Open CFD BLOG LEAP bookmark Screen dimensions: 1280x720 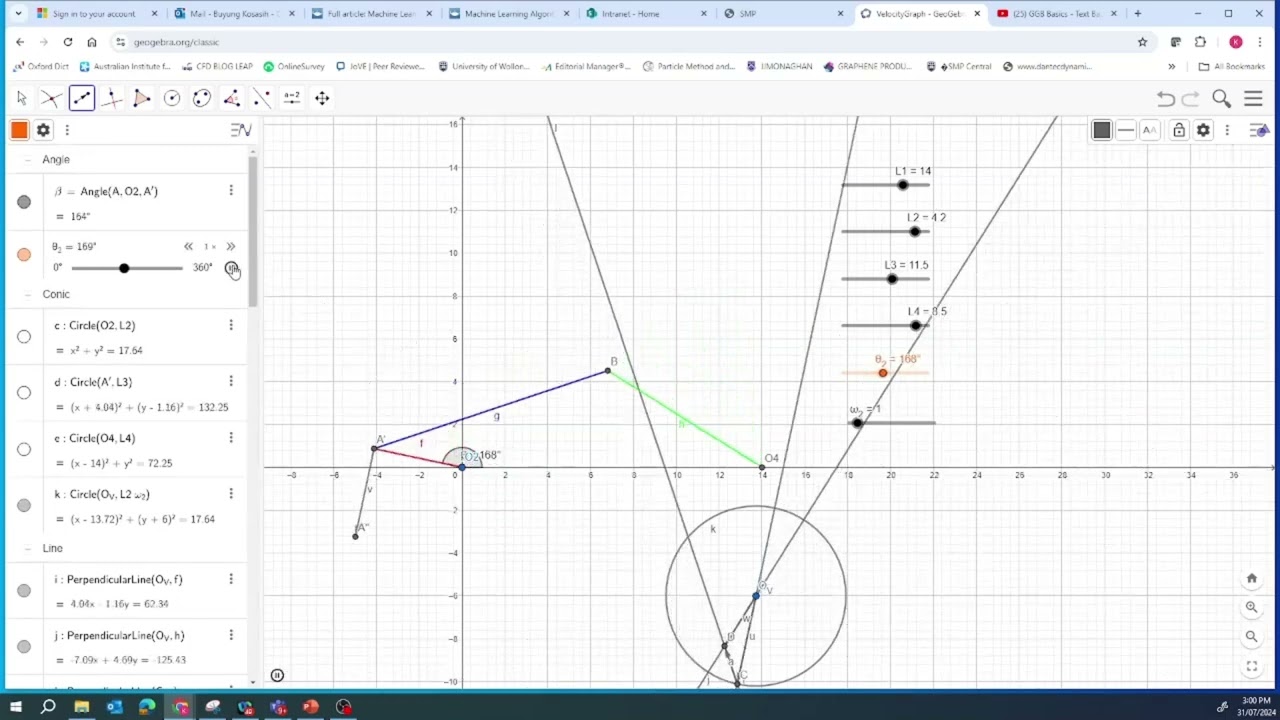[218, 66]
